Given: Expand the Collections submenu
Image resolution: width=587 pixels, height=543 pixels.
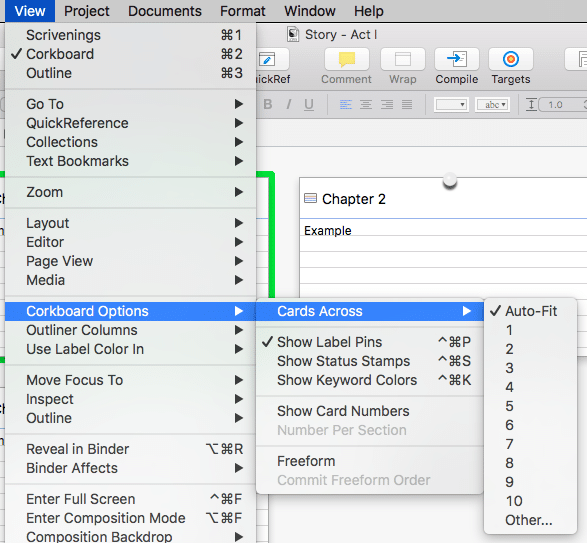Looking at the screenshot, I should [130, 142].
